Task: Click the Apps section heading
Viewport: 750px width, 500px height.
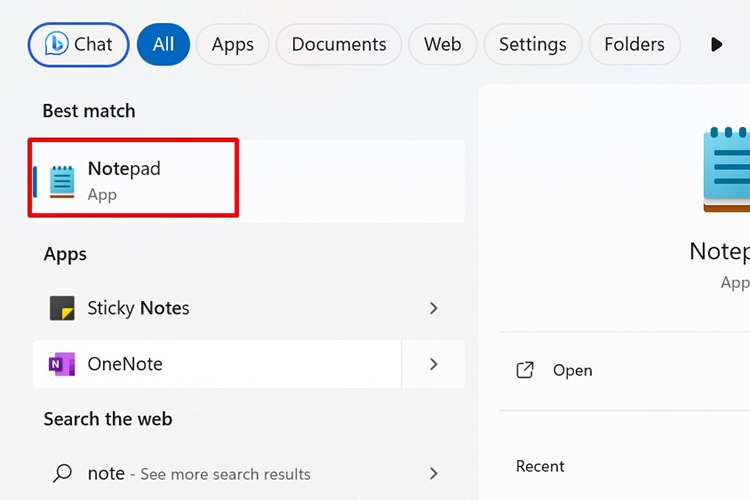Action: point(65,254)
